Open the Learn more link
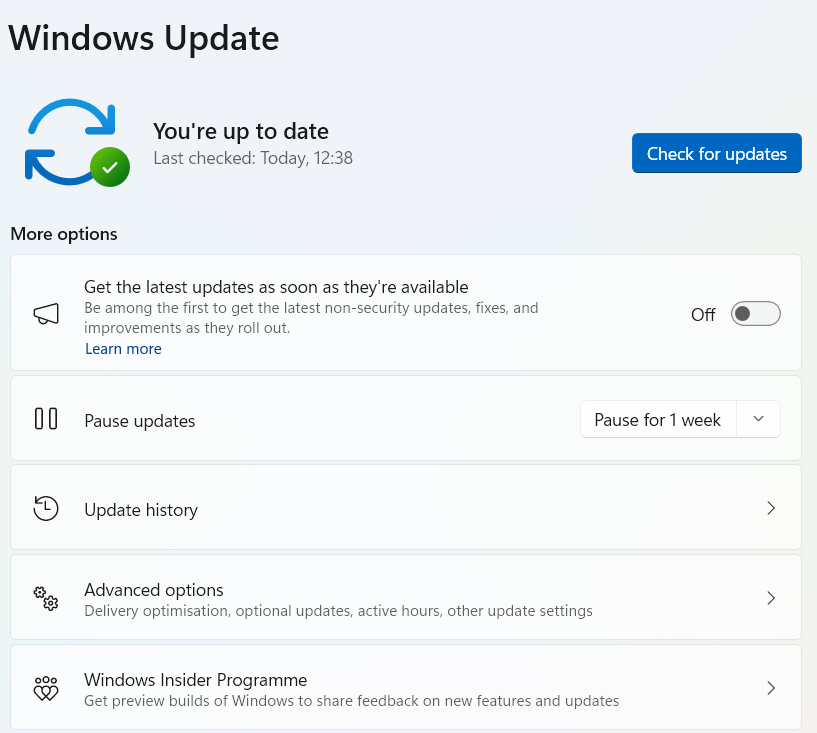 [x=123, y=348]
